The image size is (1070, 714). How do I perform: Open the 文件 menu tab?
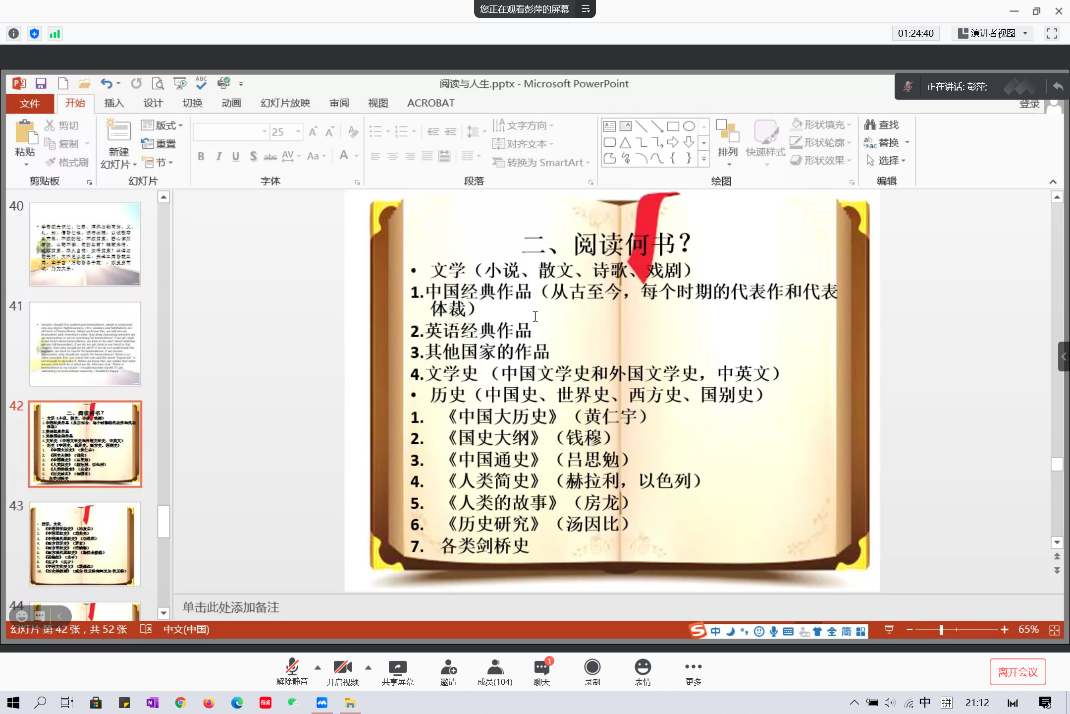tap(30, 103)
